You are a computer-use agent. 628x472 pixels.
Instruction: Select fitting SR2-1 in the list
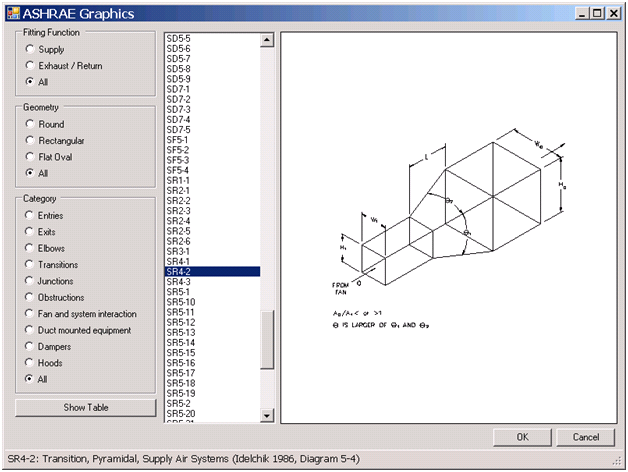pos(212,191)
